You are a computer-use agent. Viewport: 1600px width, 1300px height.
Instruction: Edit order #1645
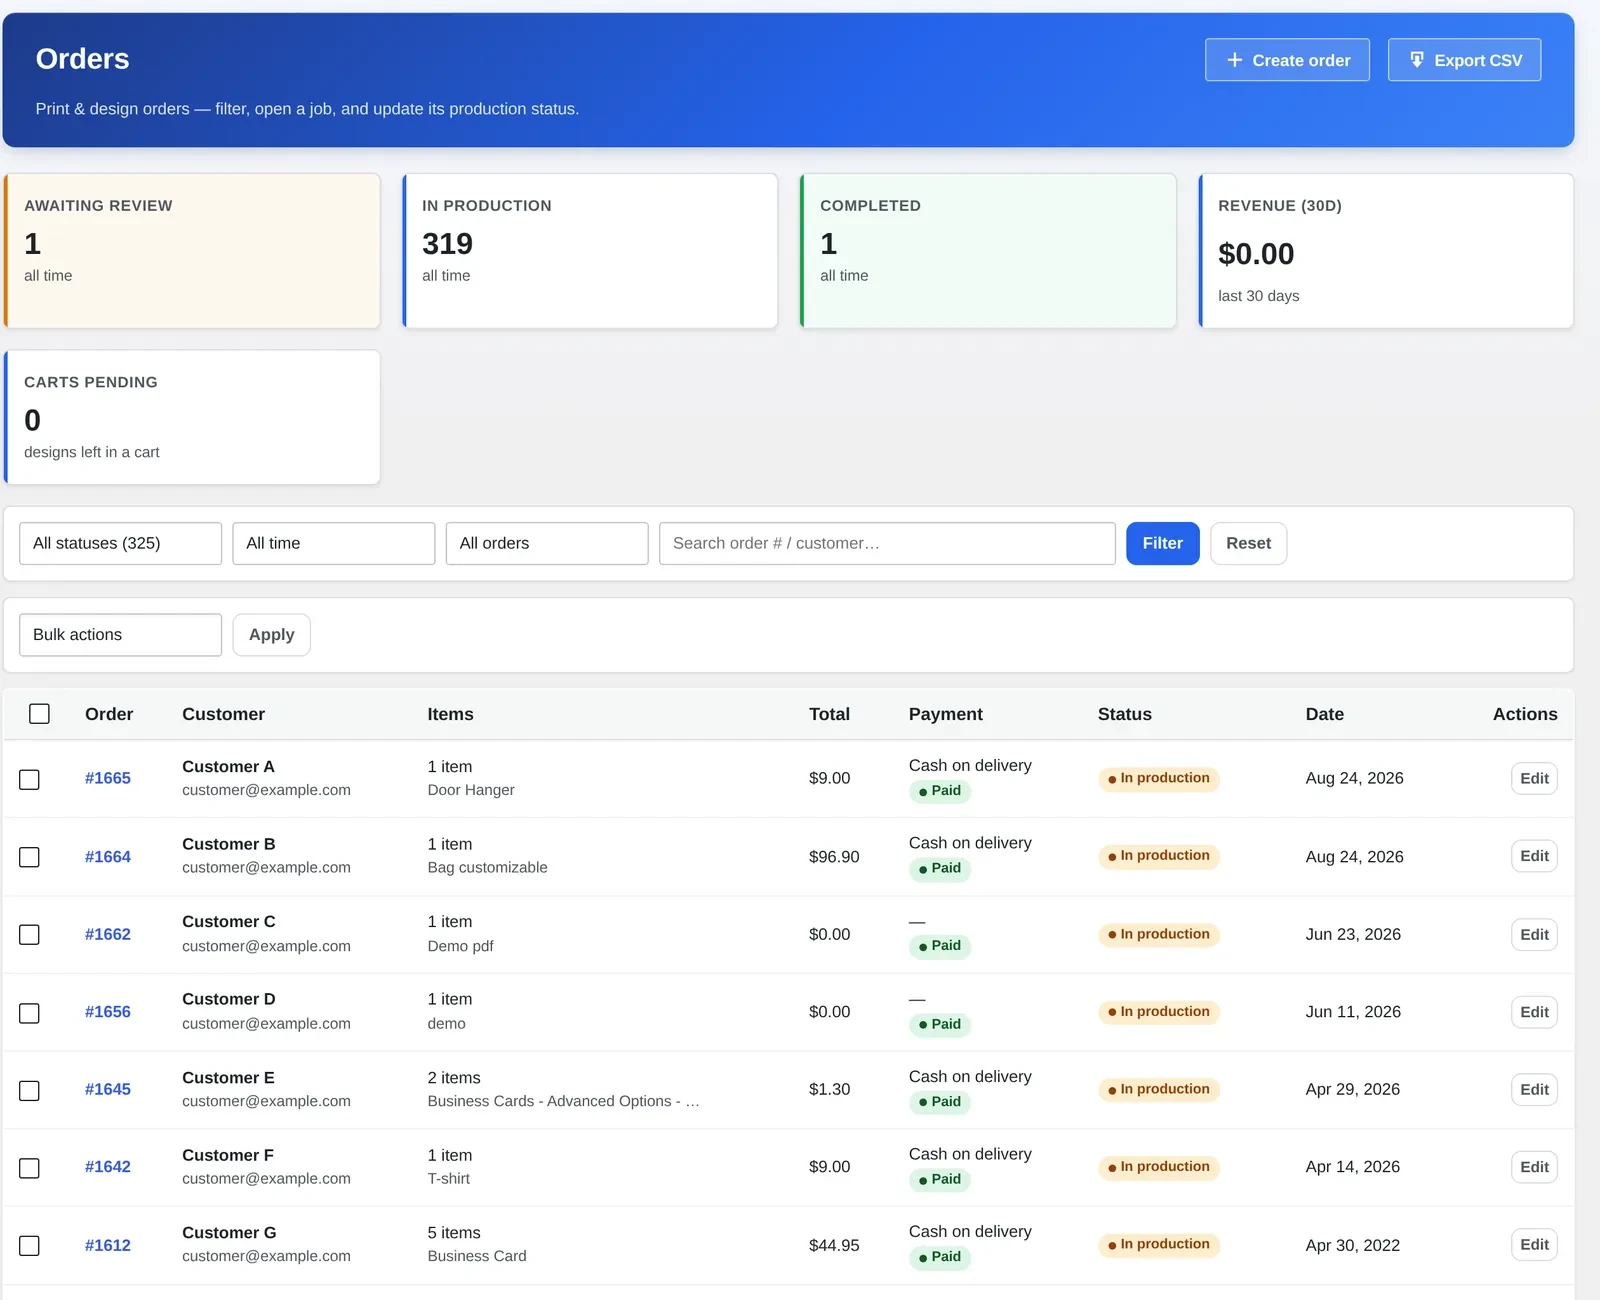[1534, 1089]
